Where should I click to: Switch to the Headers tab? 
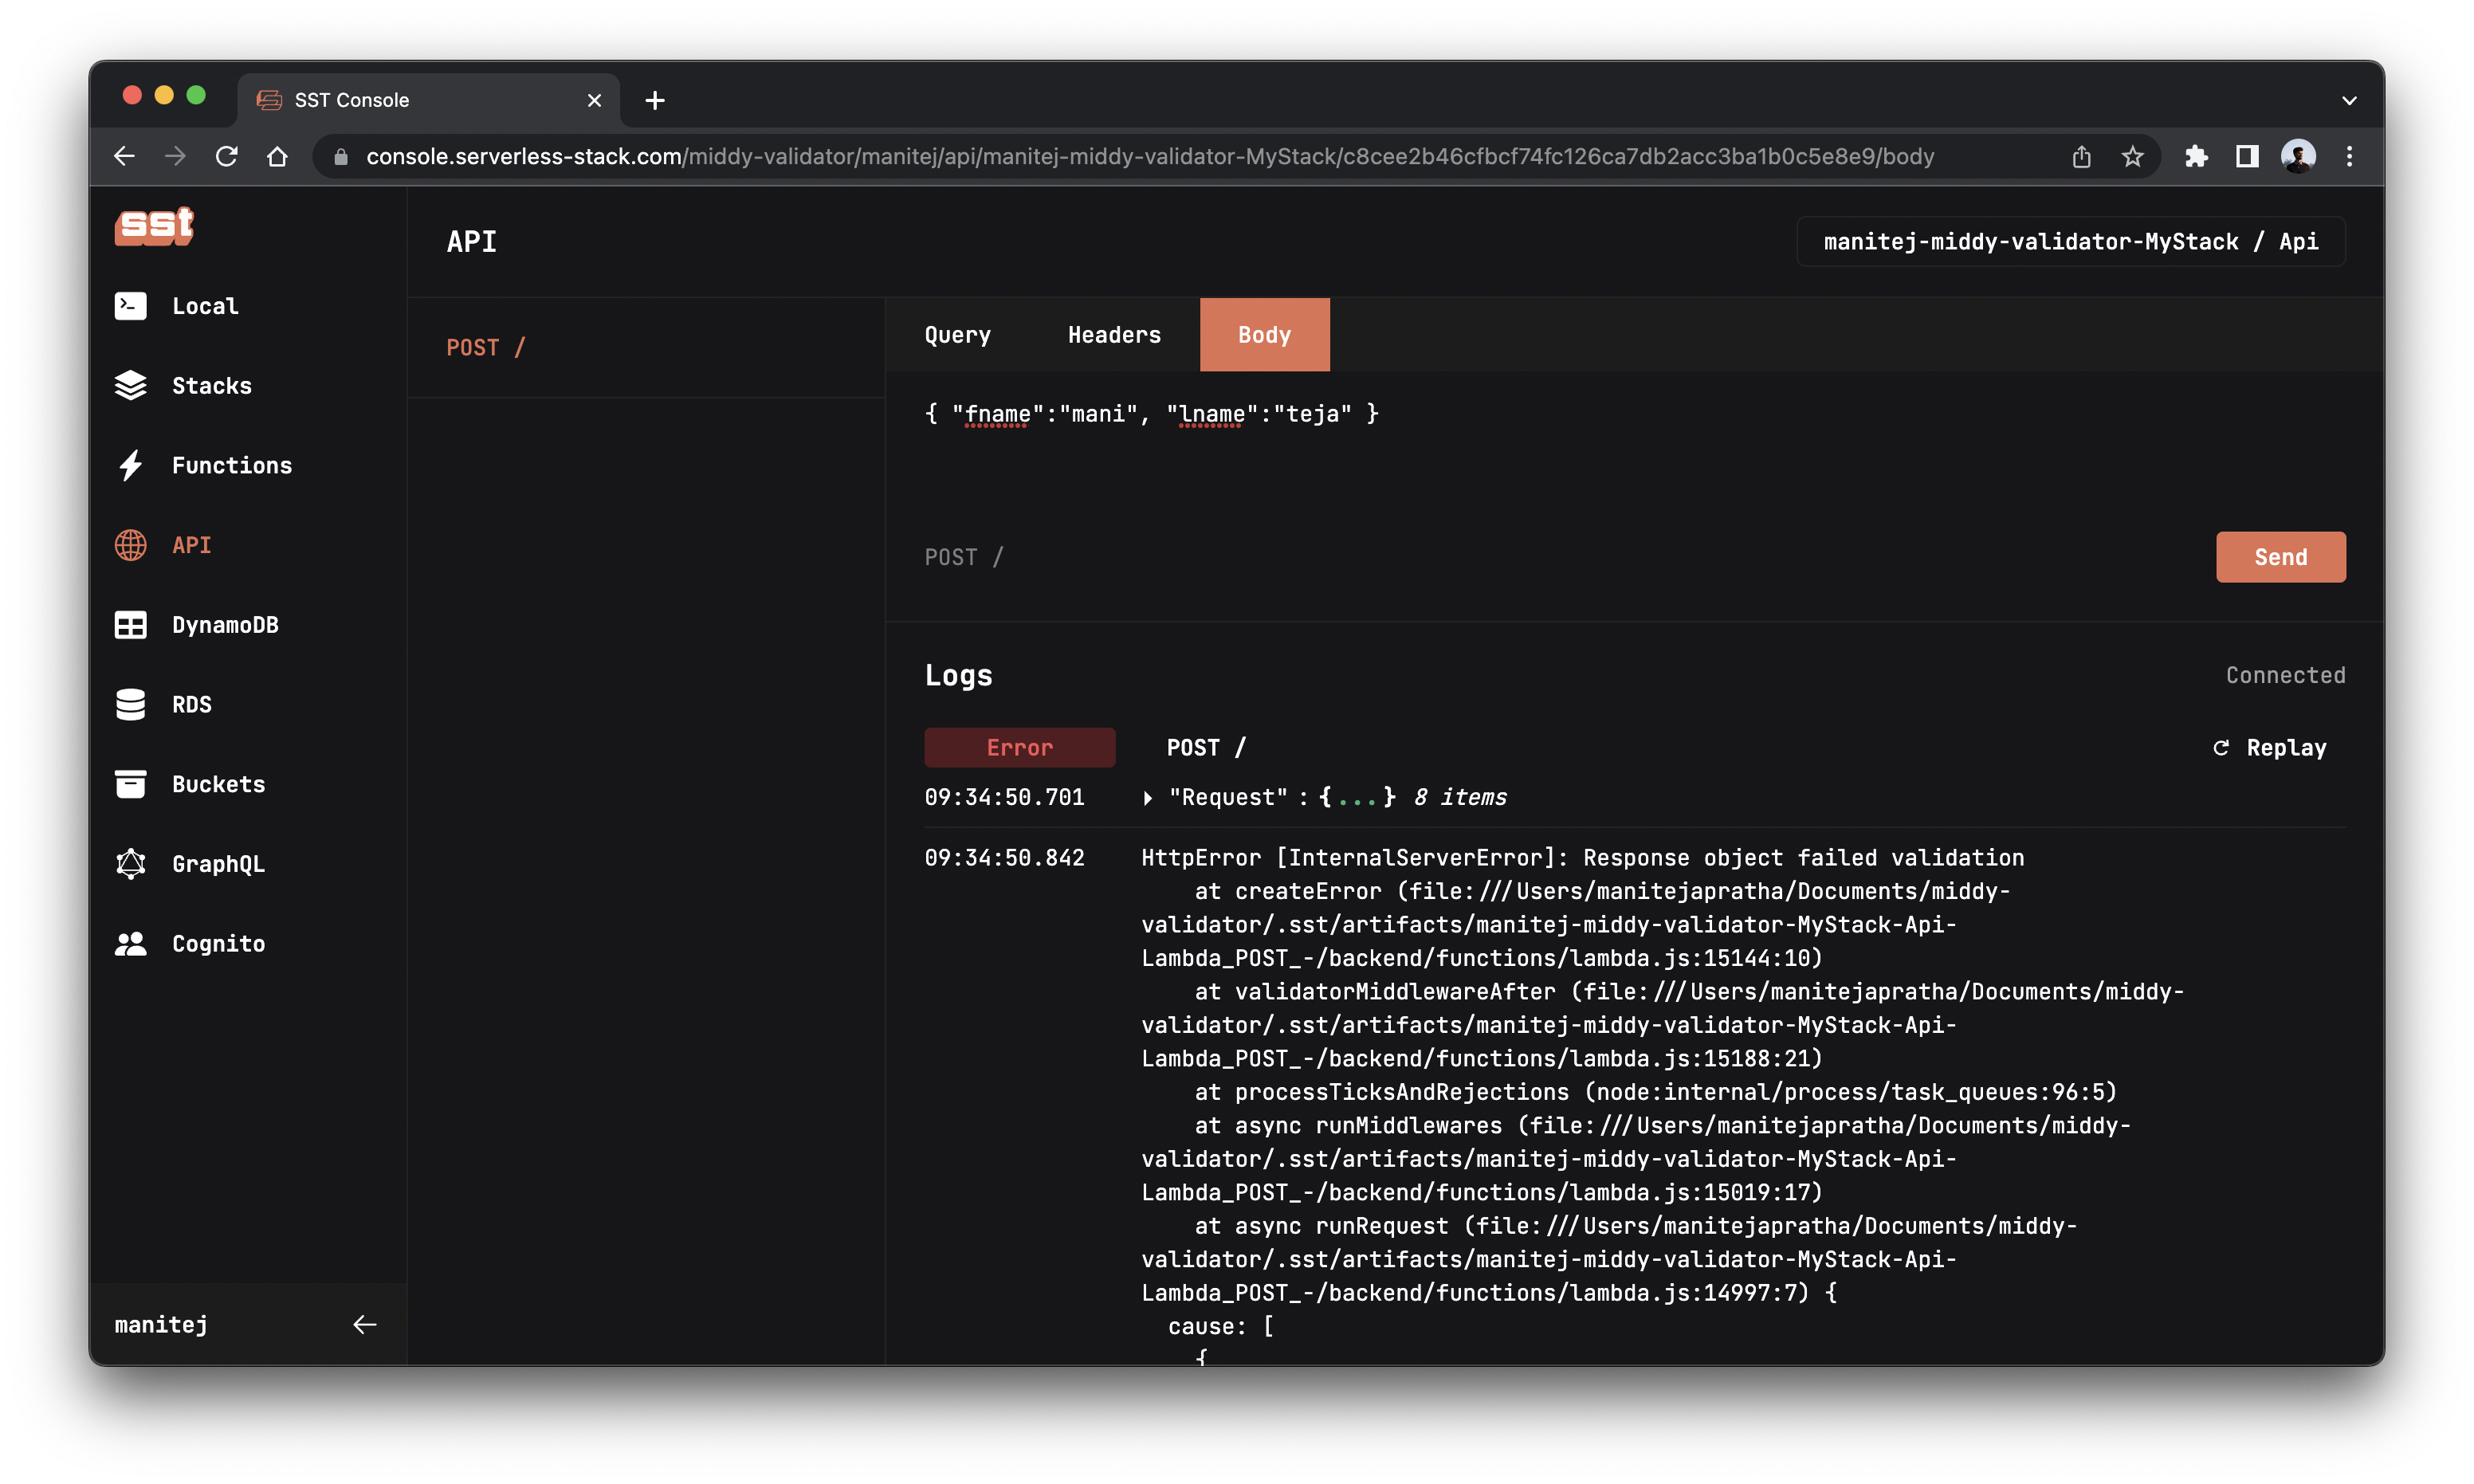(x=1113, y=334)
